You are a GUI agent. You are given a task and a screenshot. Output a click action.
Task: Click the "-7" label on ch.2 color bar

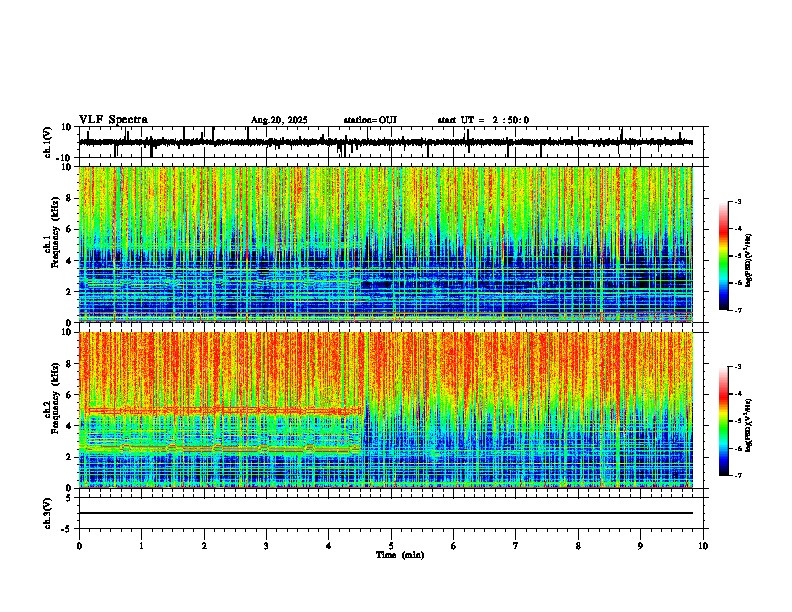[738, 476]
